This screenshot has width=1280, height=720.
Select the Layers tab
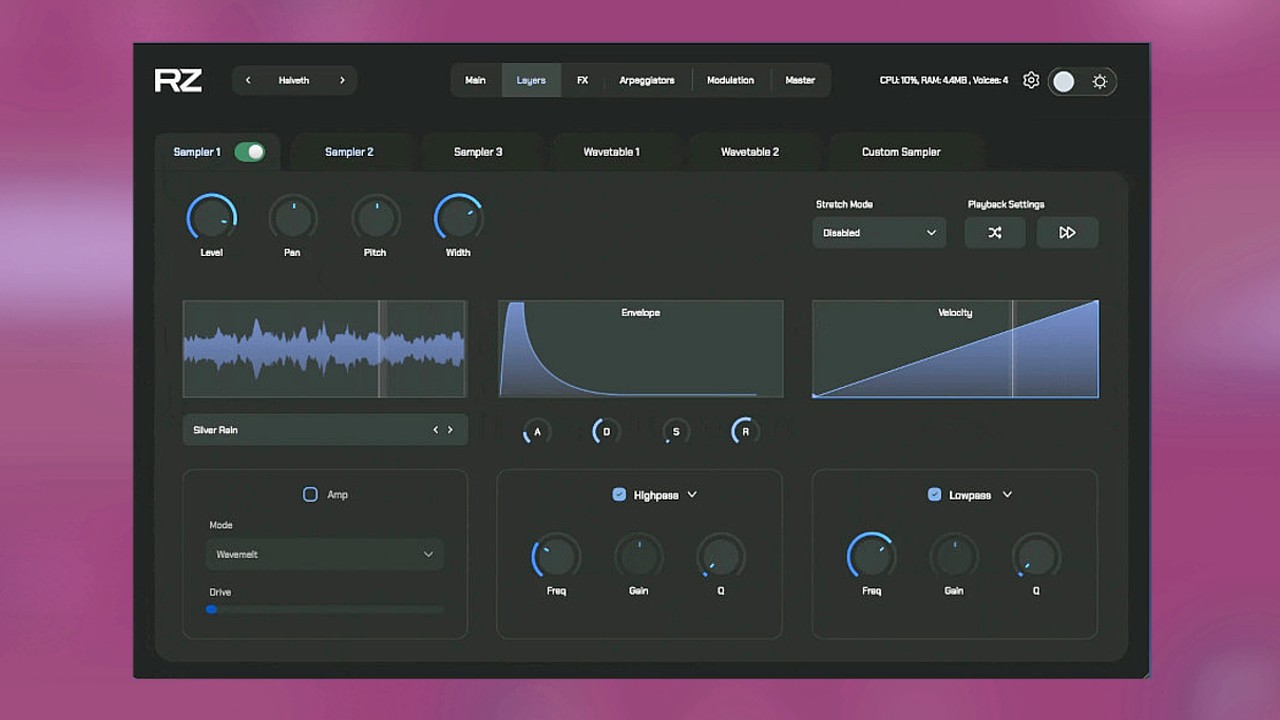[531, 80]
